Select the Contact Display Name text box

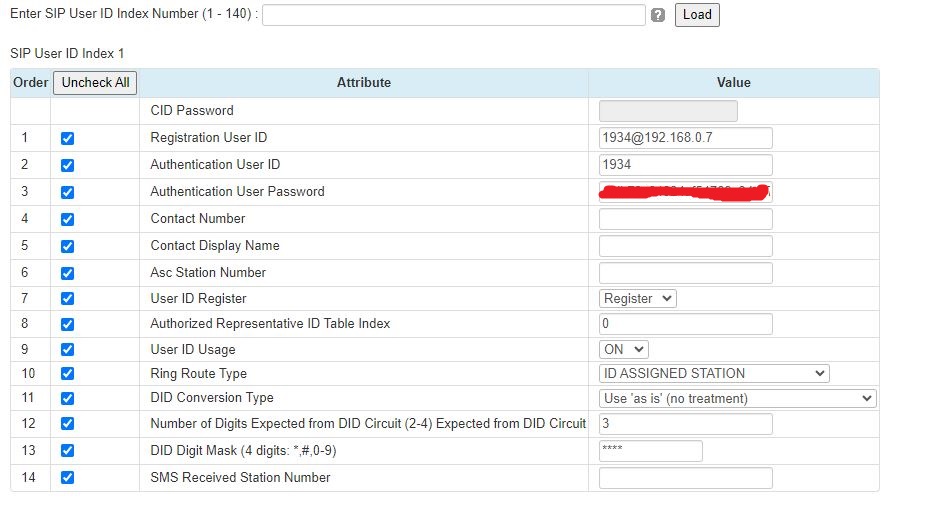coord(685,246)
